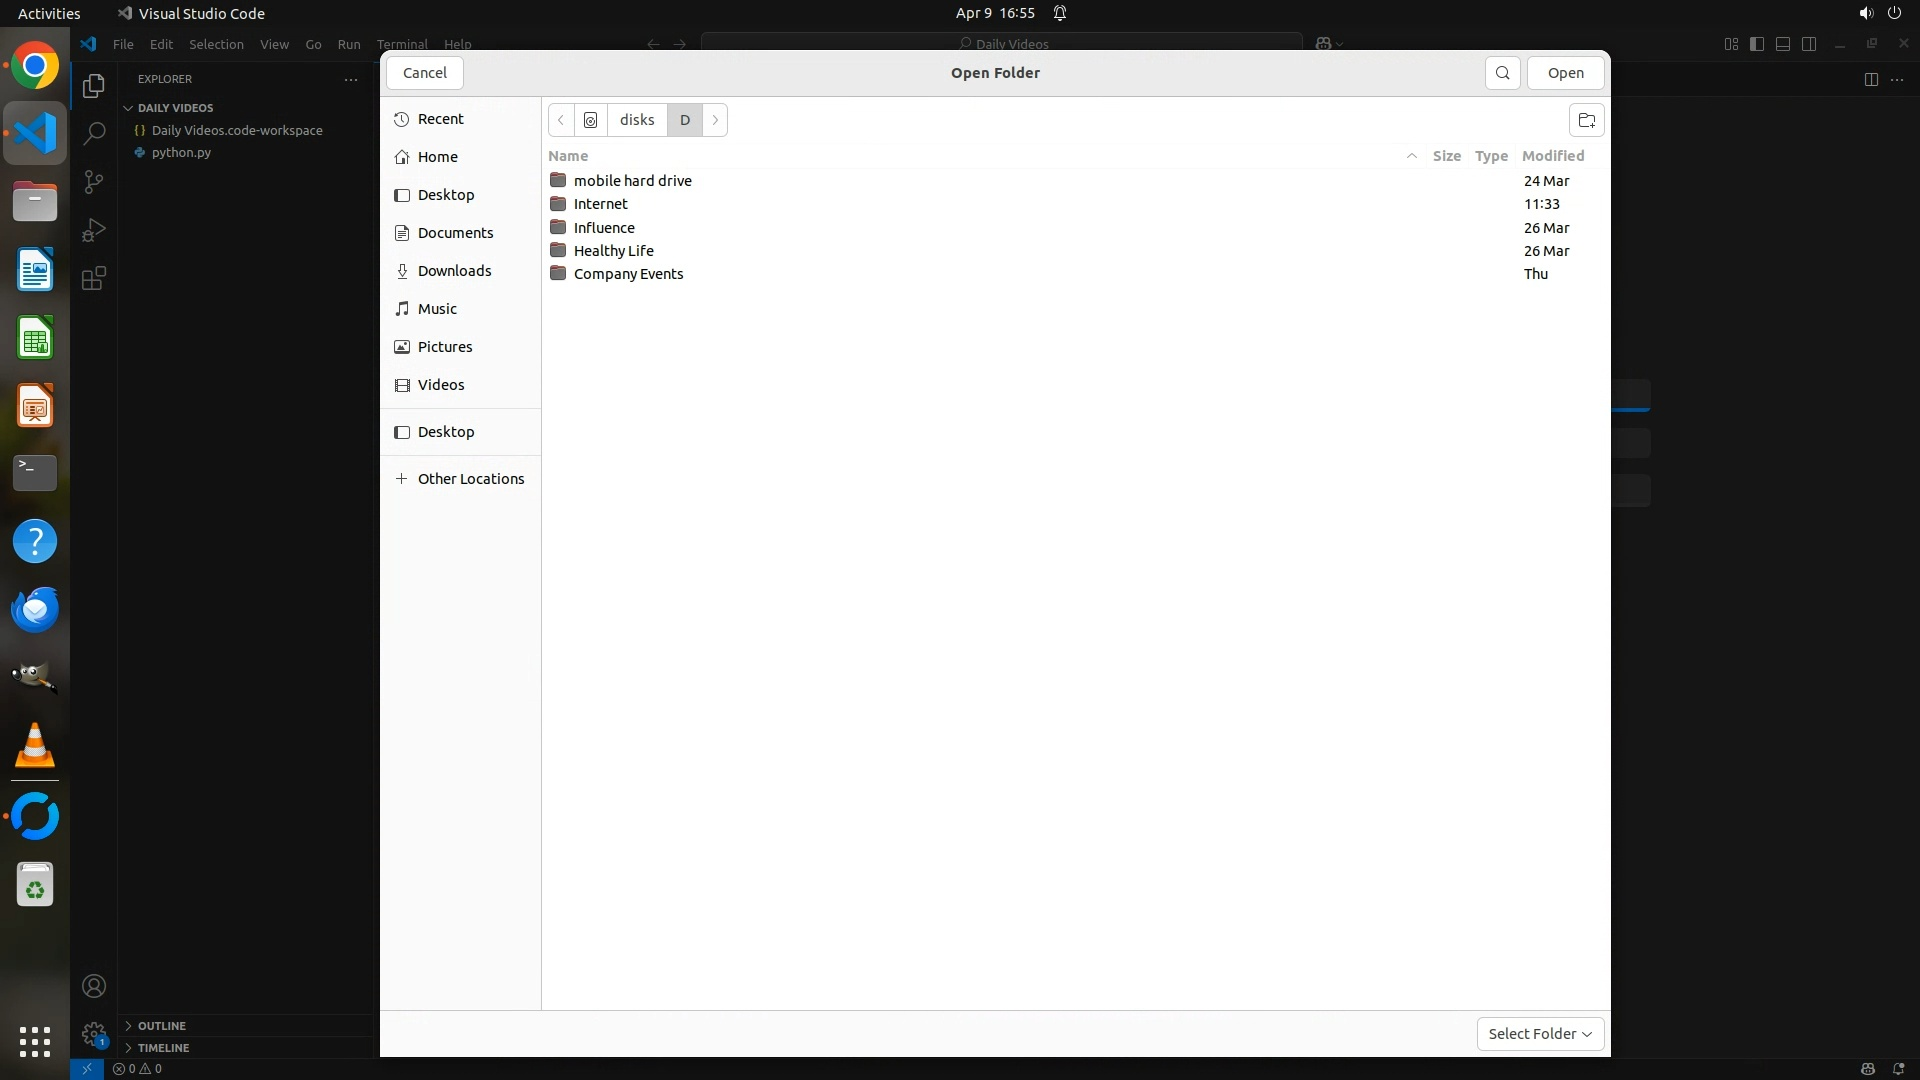Open Run and Debug view icon
The height and width of the screenshot is (1080, 1920).
click(94, 230)
